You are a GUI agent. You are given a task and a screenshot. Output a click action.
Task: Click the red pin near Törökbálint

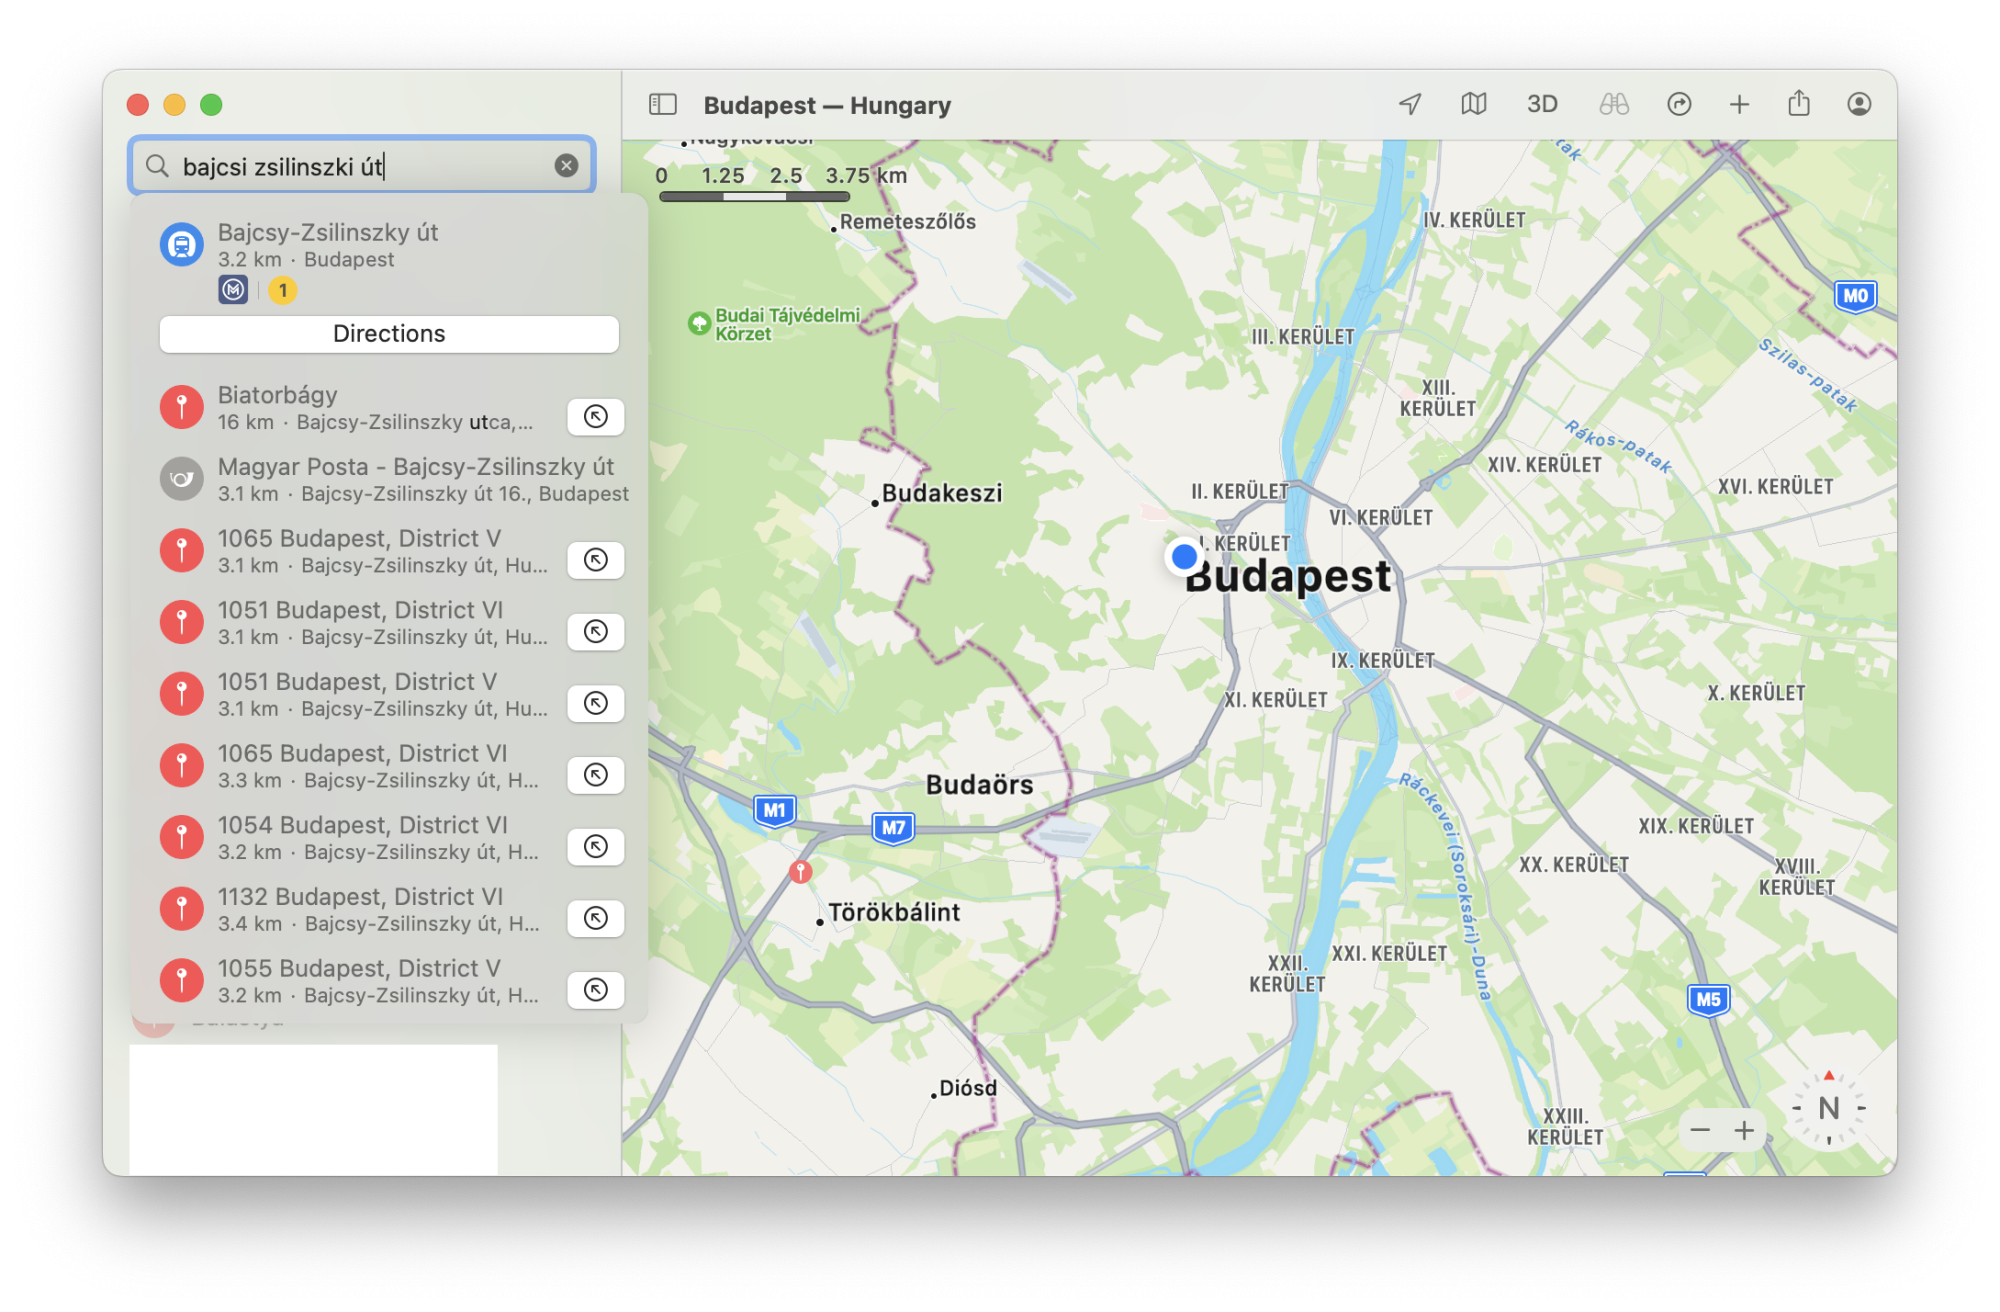(800, 871)
